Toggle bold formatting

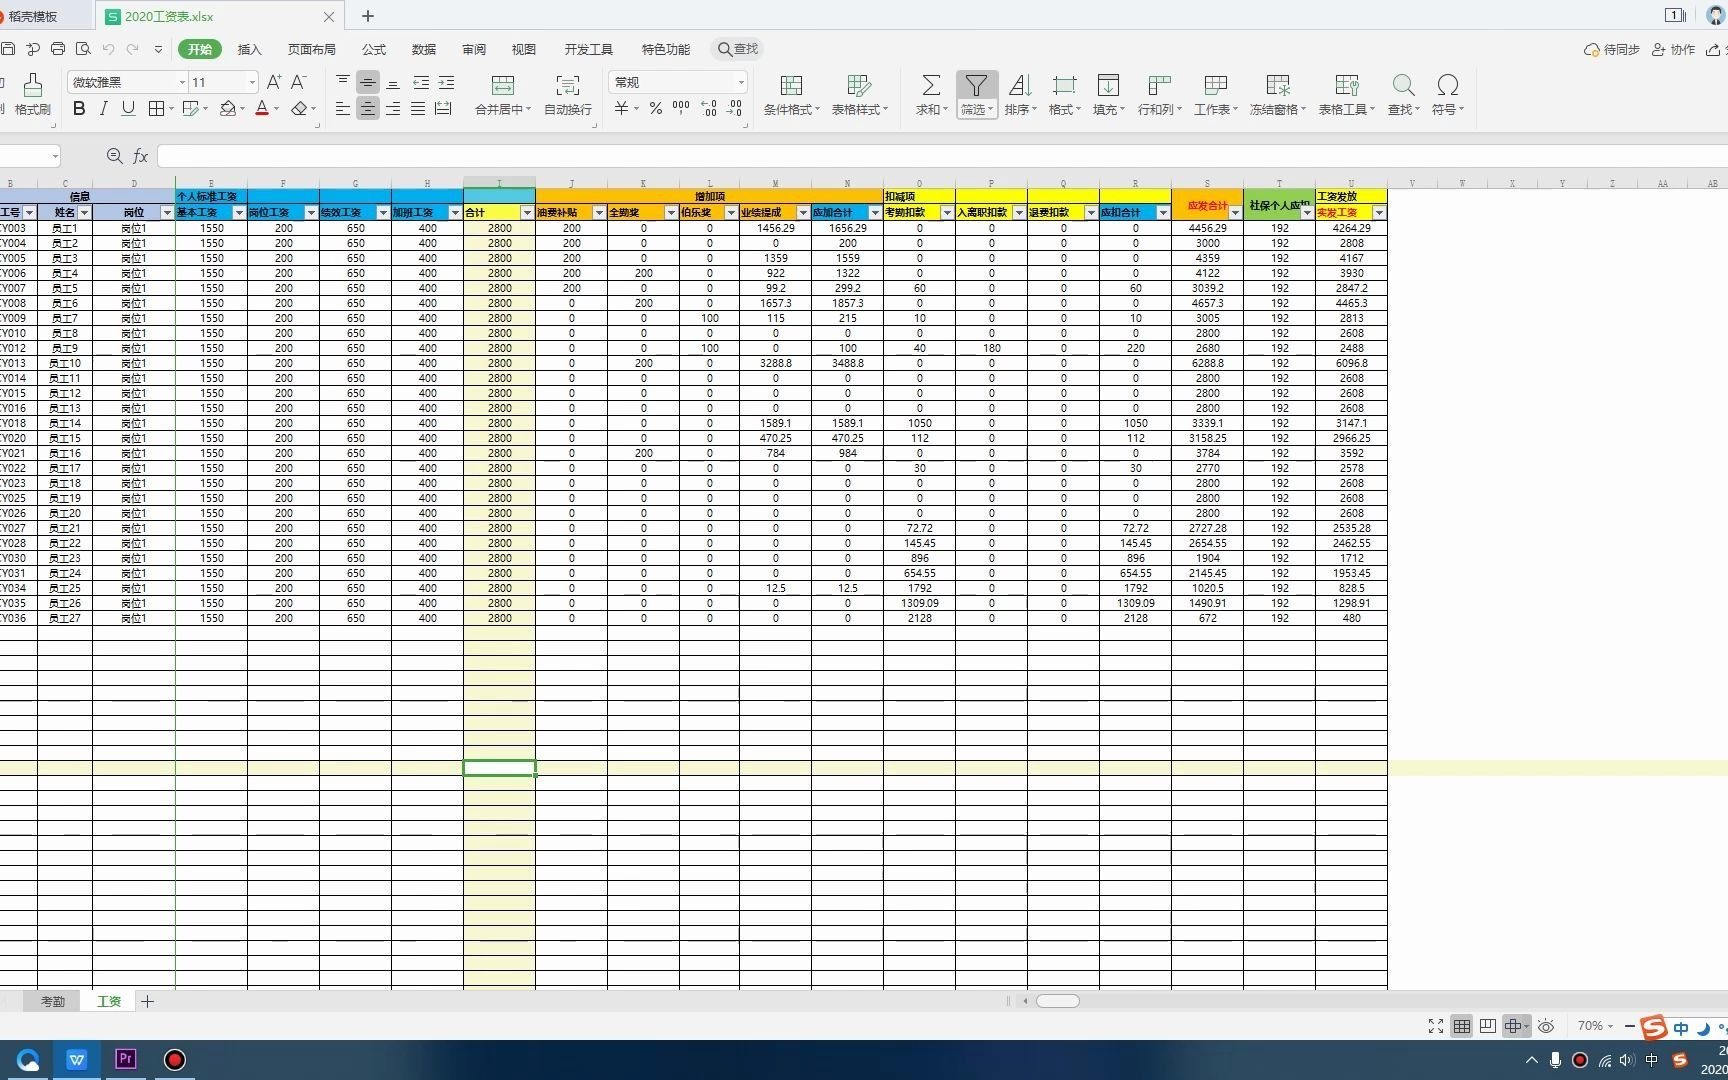tap(79, 109)
